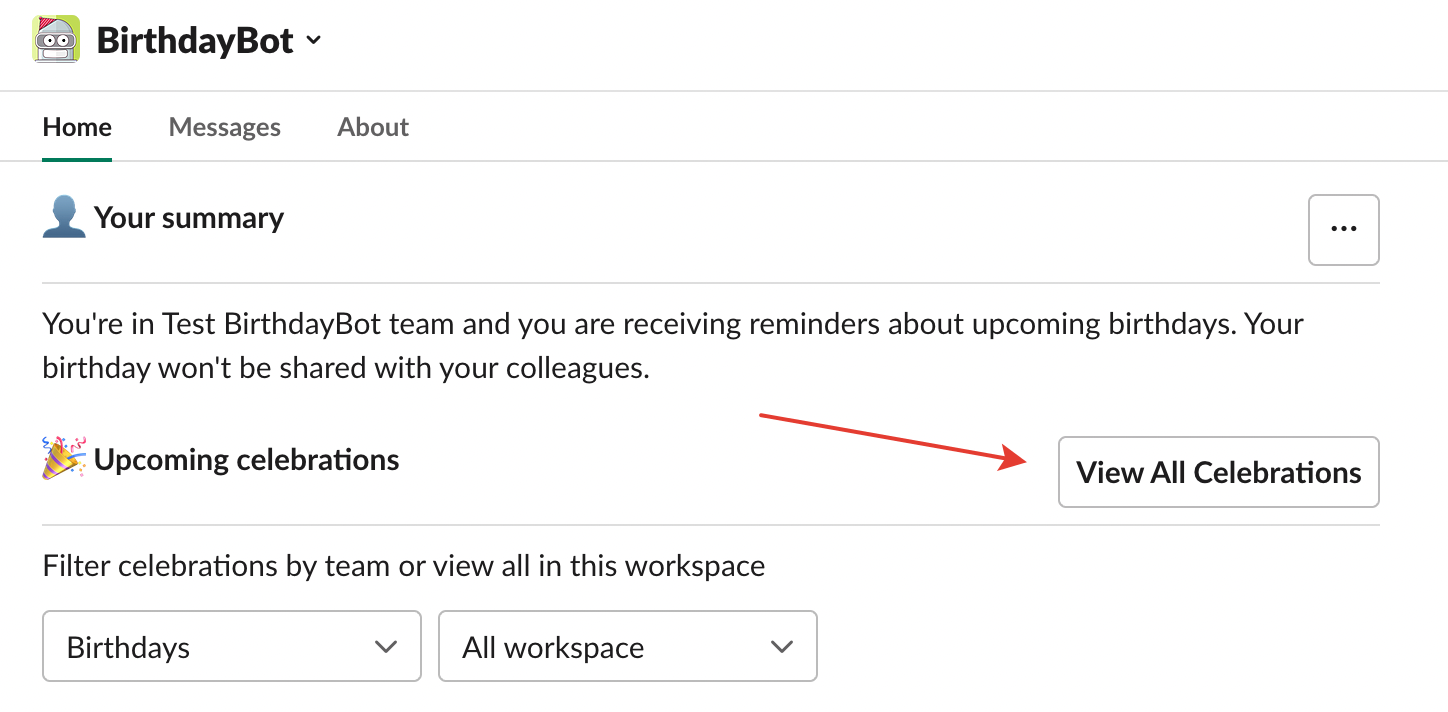Click the Filter celebrations by team description

[403, 566]
